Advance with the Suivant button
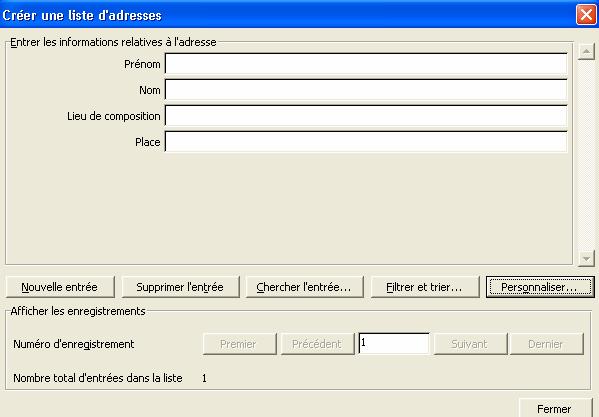The width and height of the screenshot is (599, 417). click(x=471, y=344)
